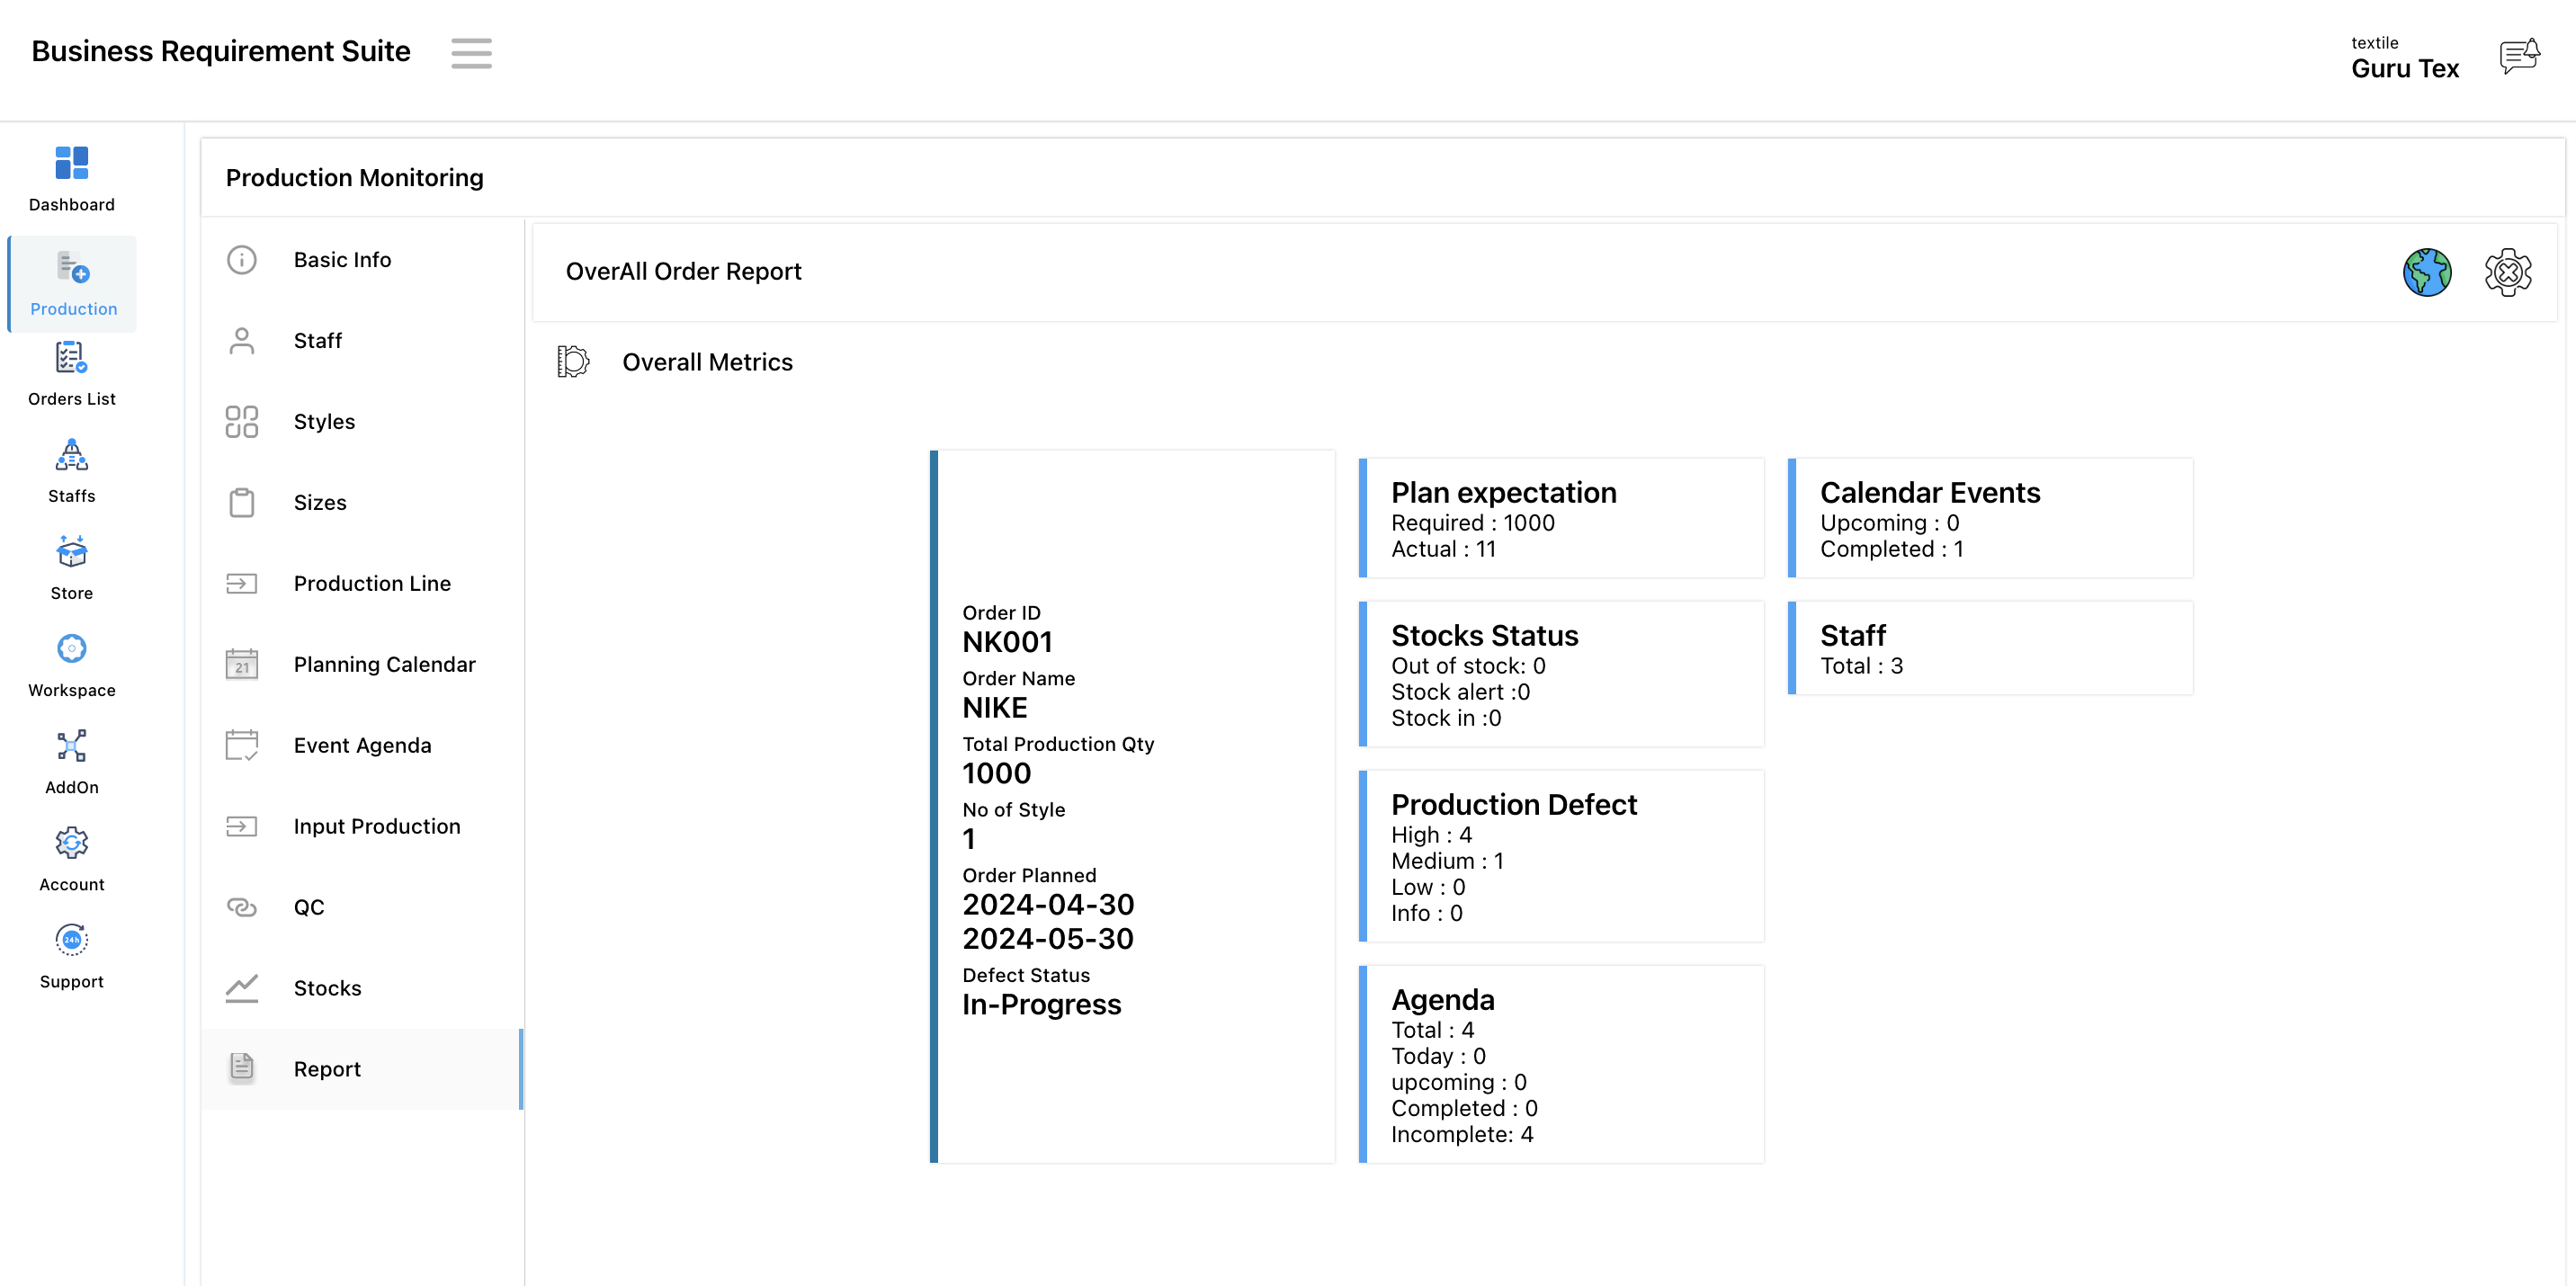The height and width of the screenshot is (1286, 2576).
Task: Click the QC link icon
Action: (242, 908)
